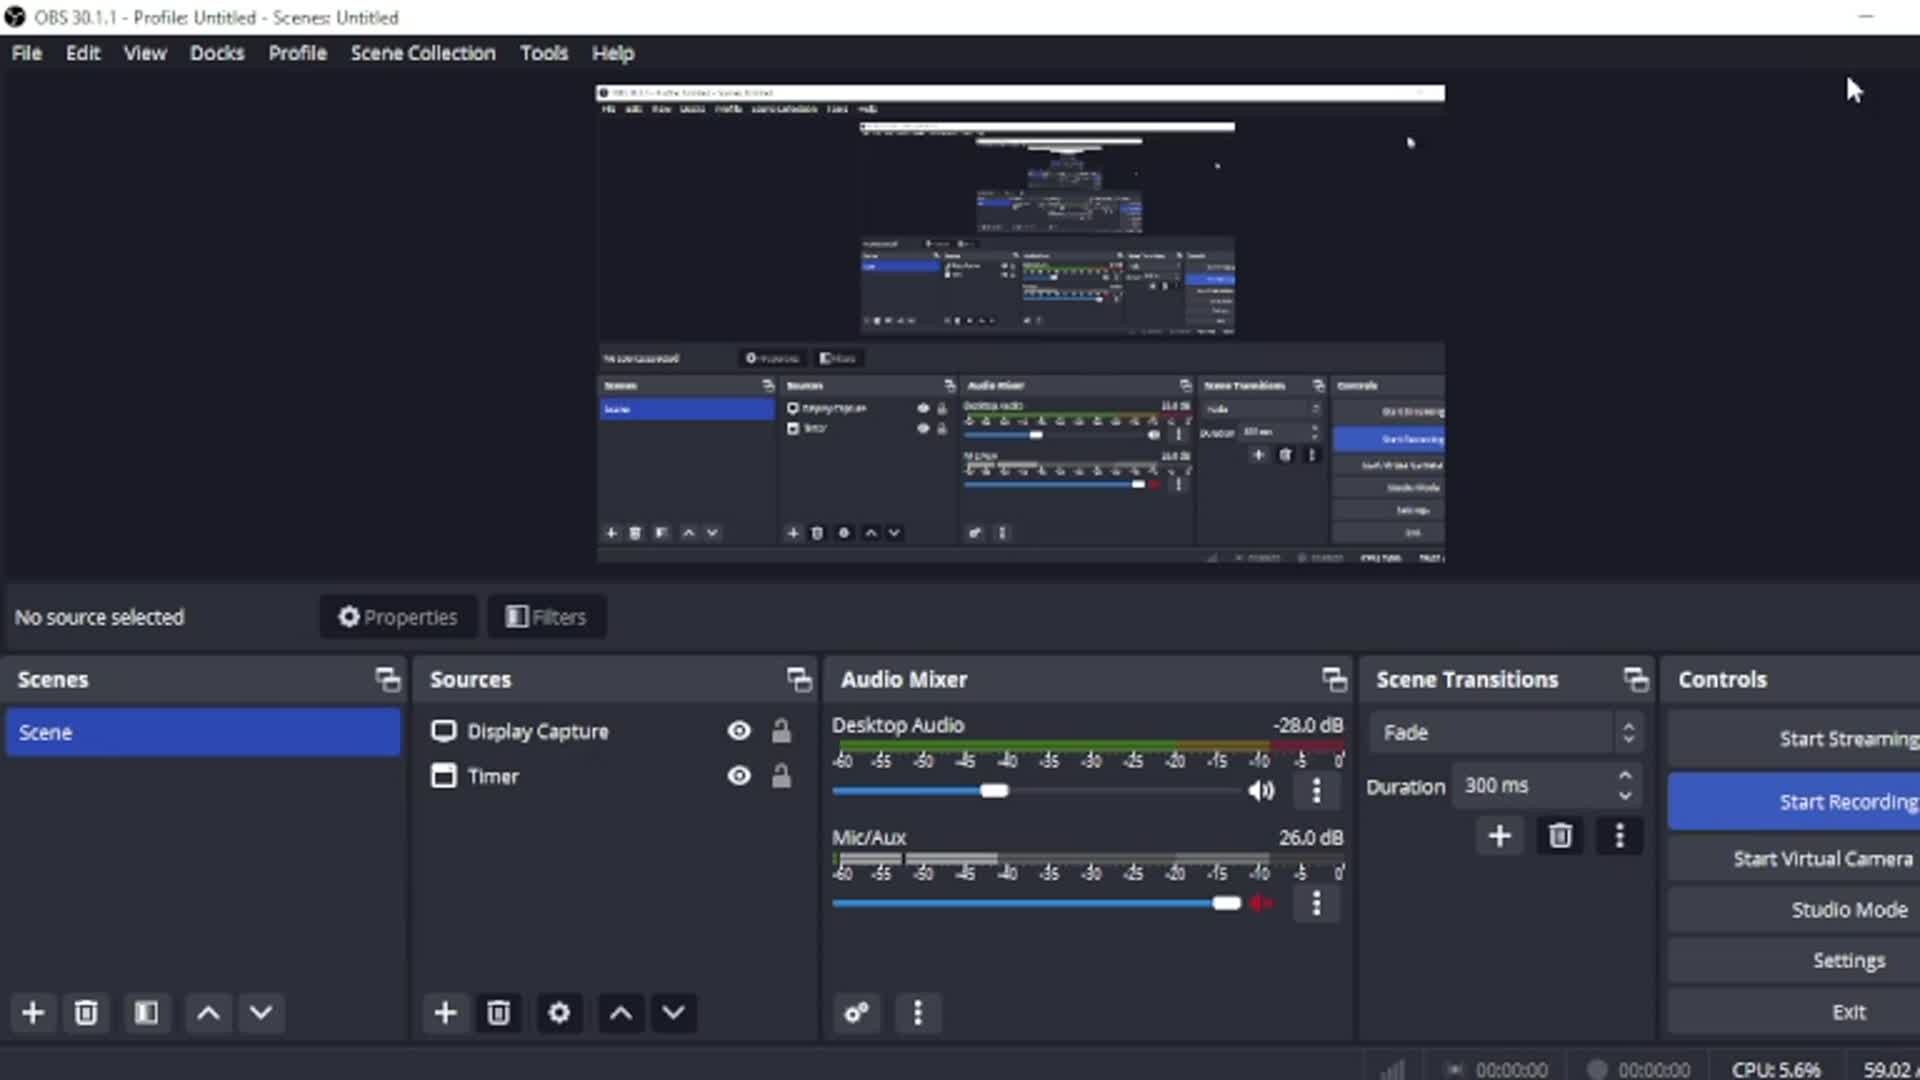Unmute the Mic/Aux channel
Screen dimensions: 1920x1080
pyautogui.click(x=1261, y=903)
